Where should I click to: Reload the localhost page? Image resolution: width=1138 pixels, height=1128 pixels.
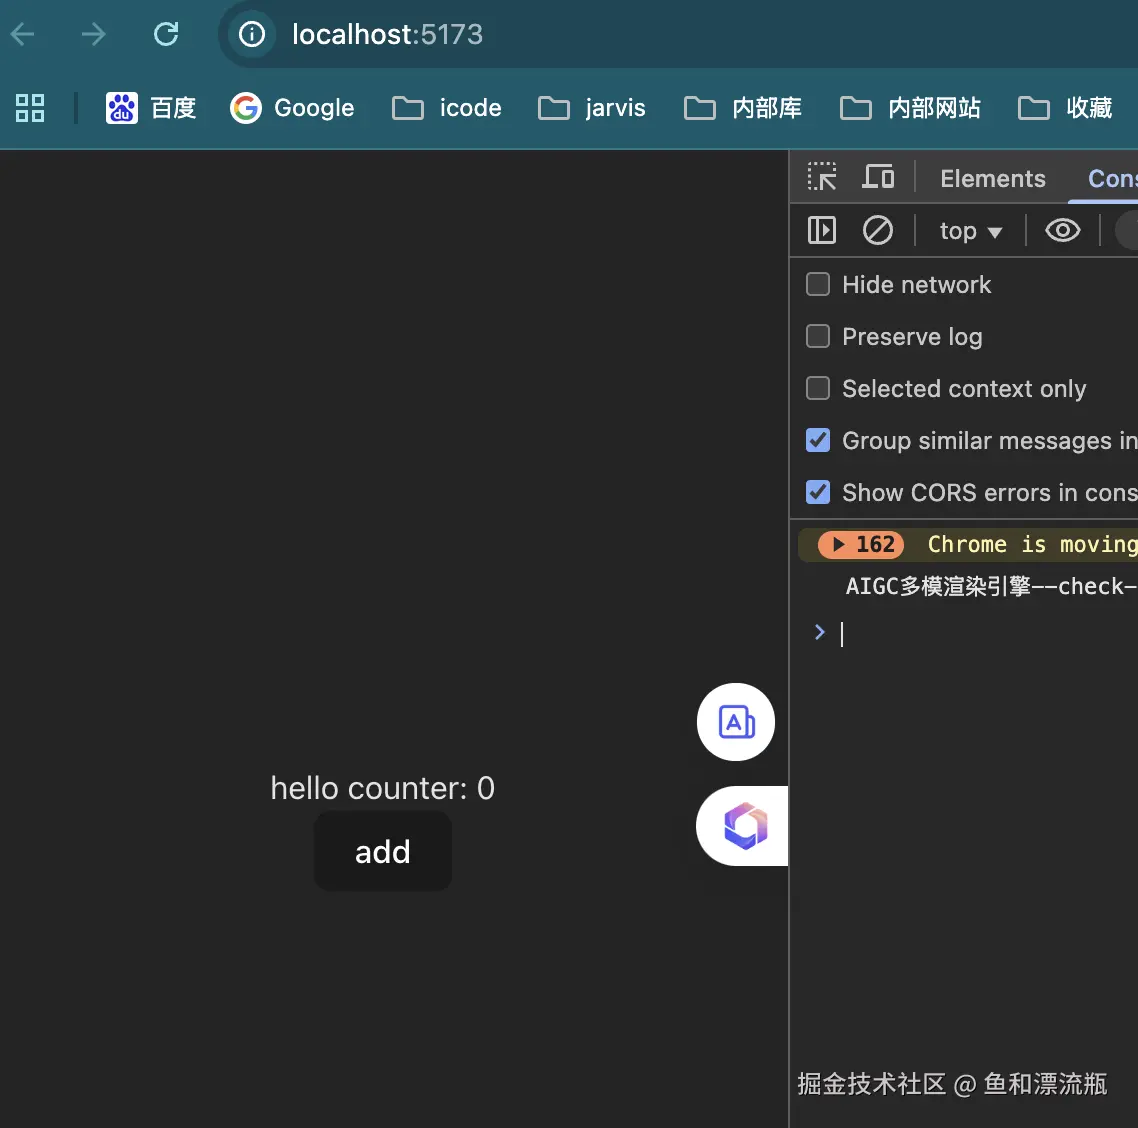point(167,33)
